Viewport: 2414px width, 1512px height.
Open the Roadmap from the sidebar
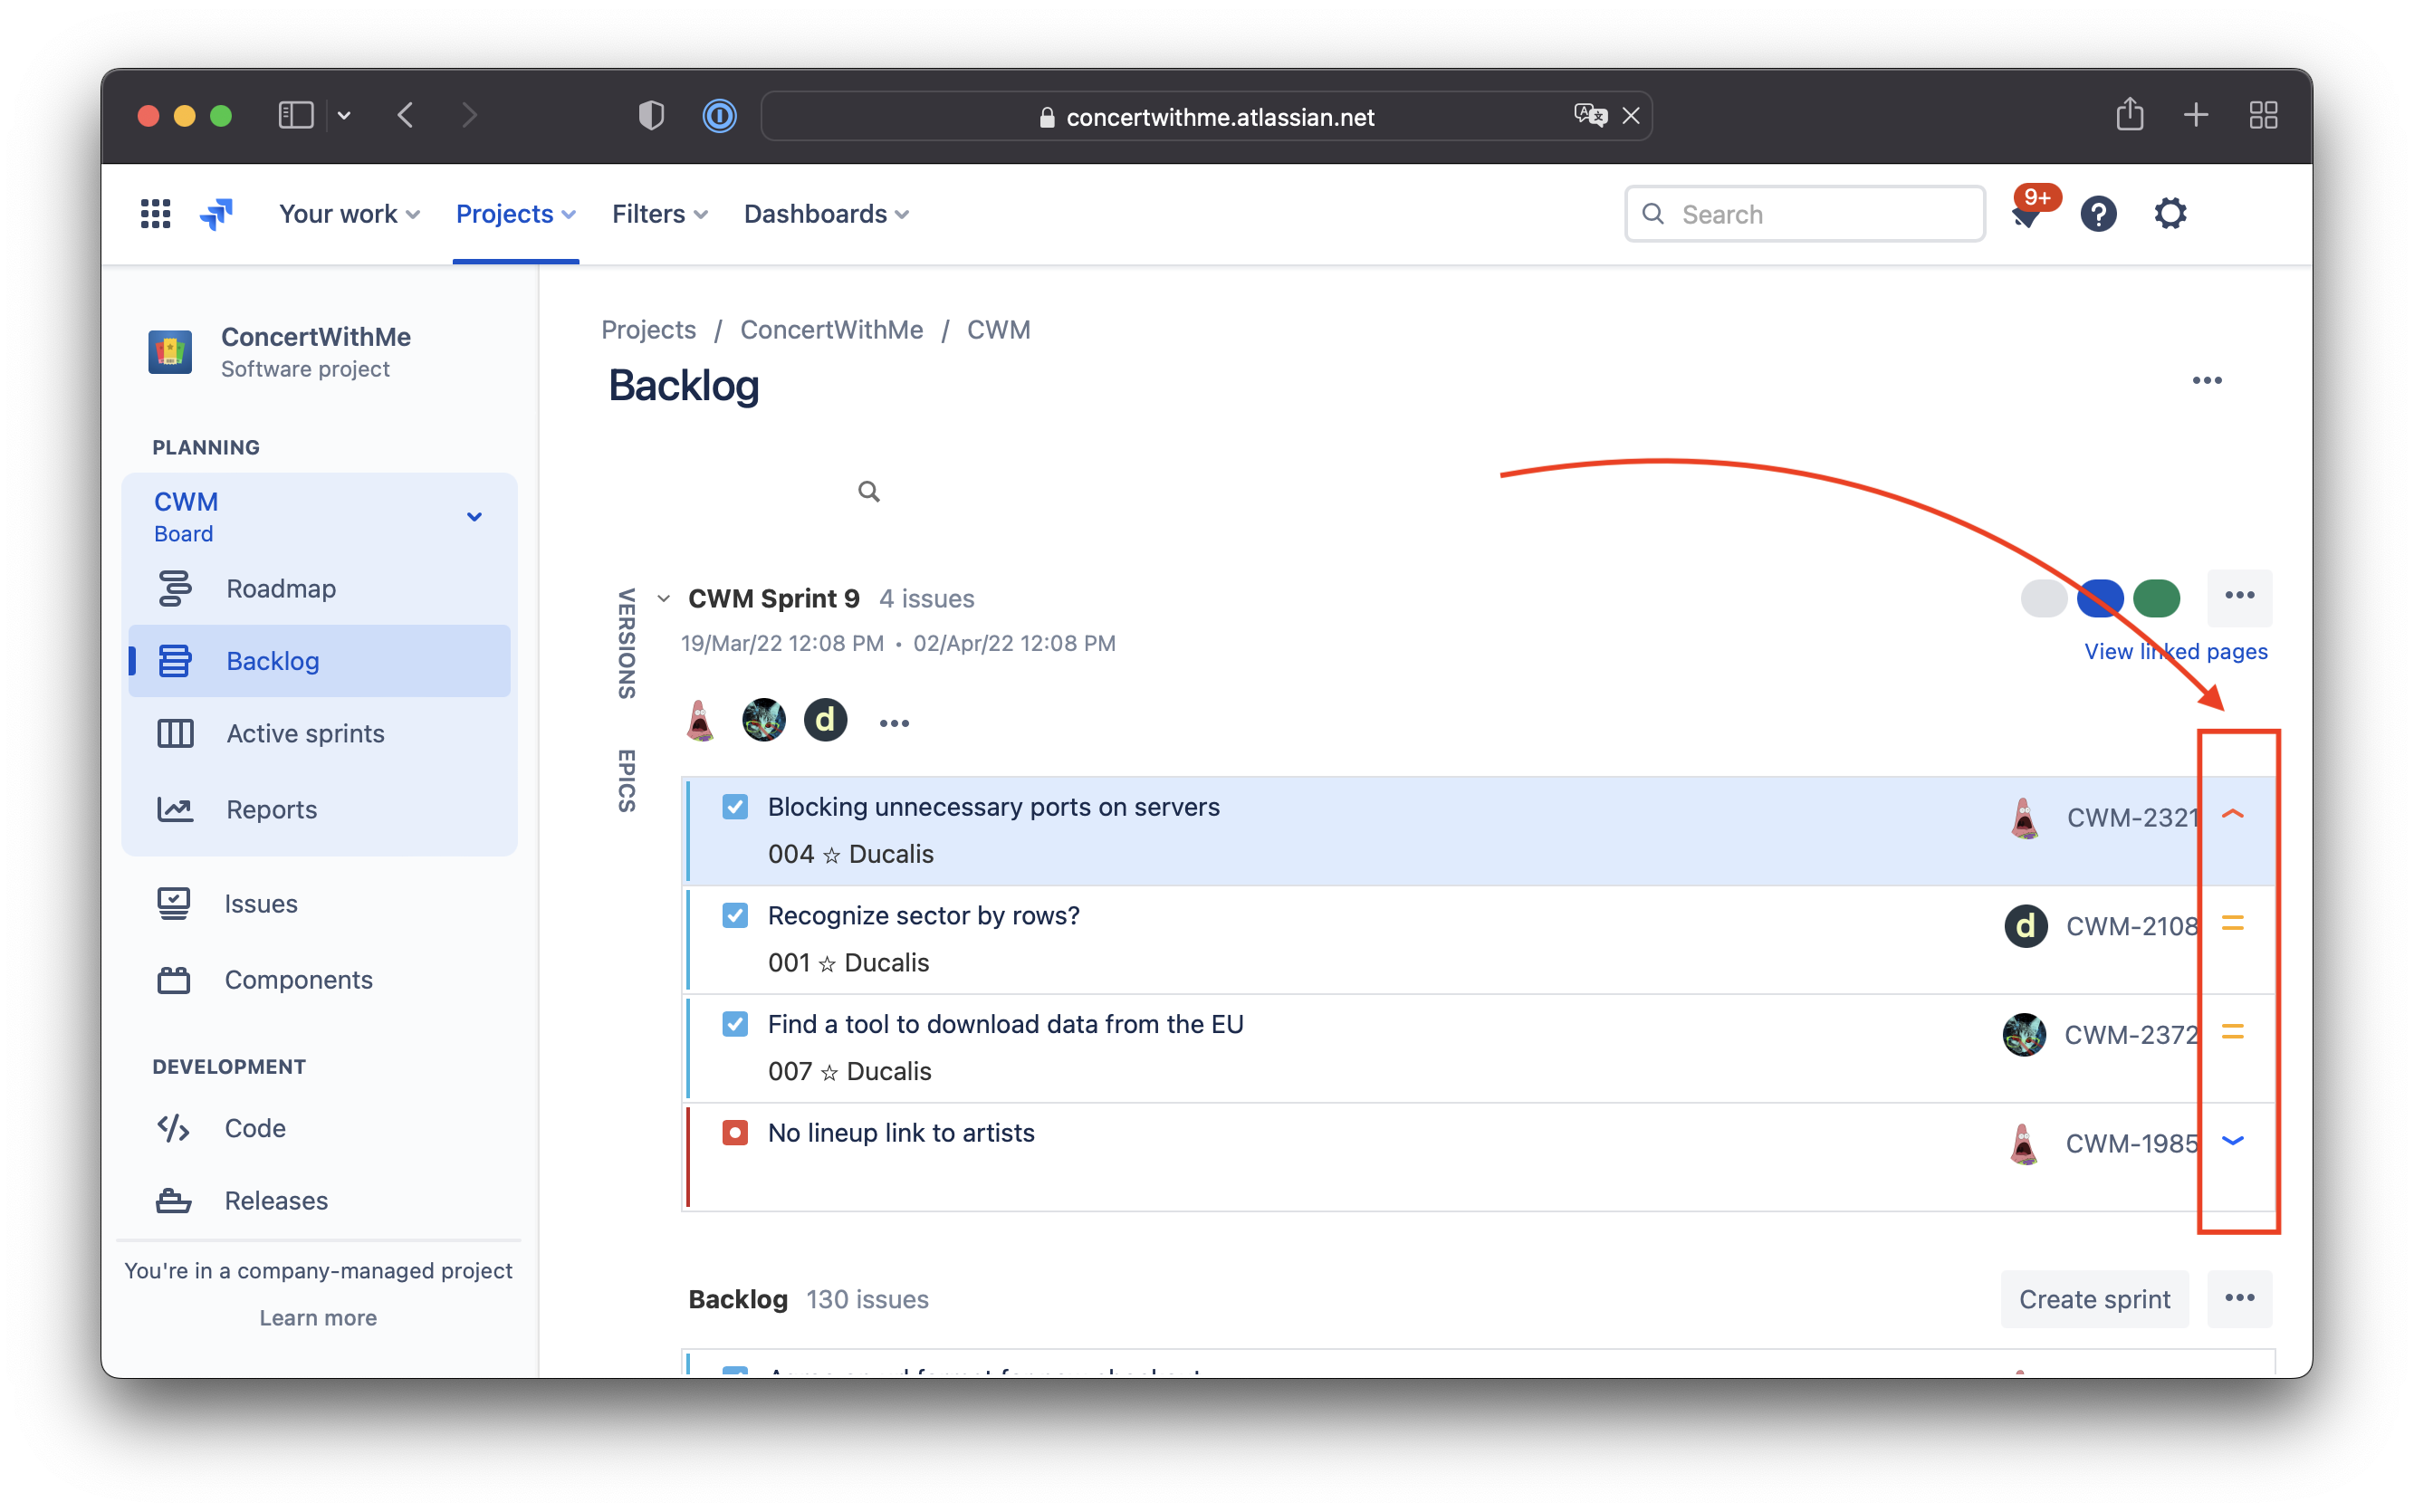click(x=280, y=588)
